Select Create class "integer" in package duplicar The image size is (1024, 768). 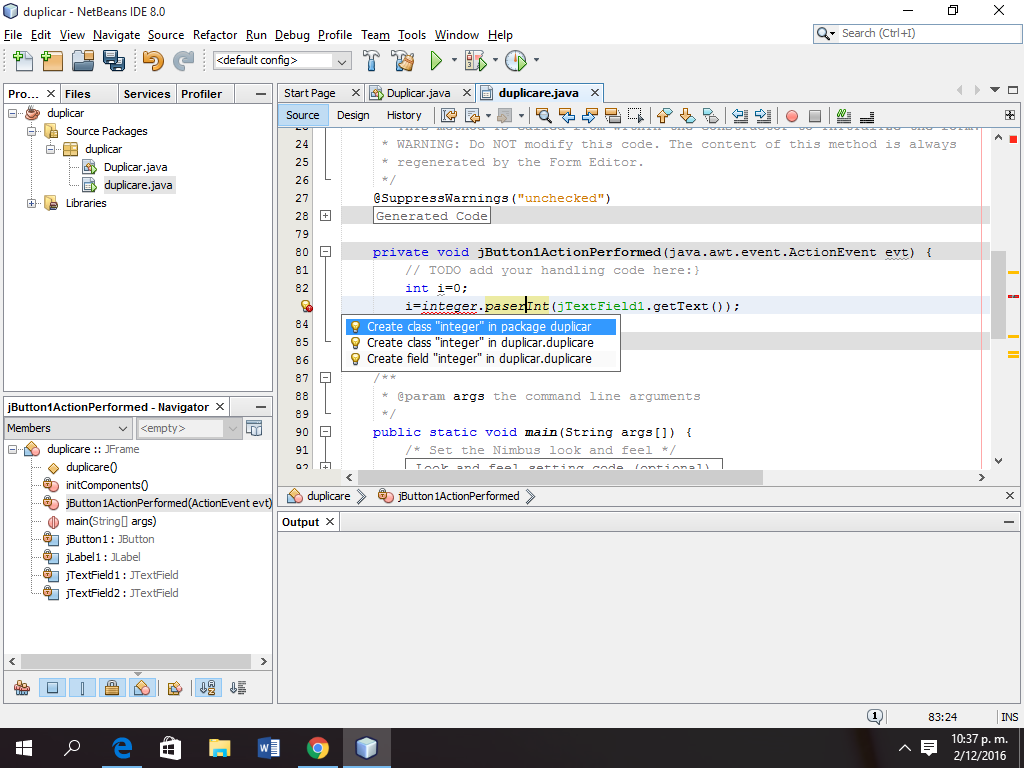(481, 327)
